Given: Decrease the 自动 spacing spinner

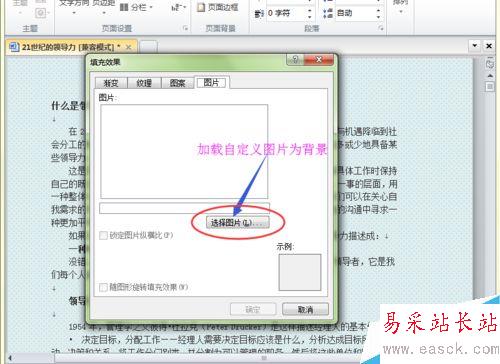Looking at the screenshot, I should (378, 17).
